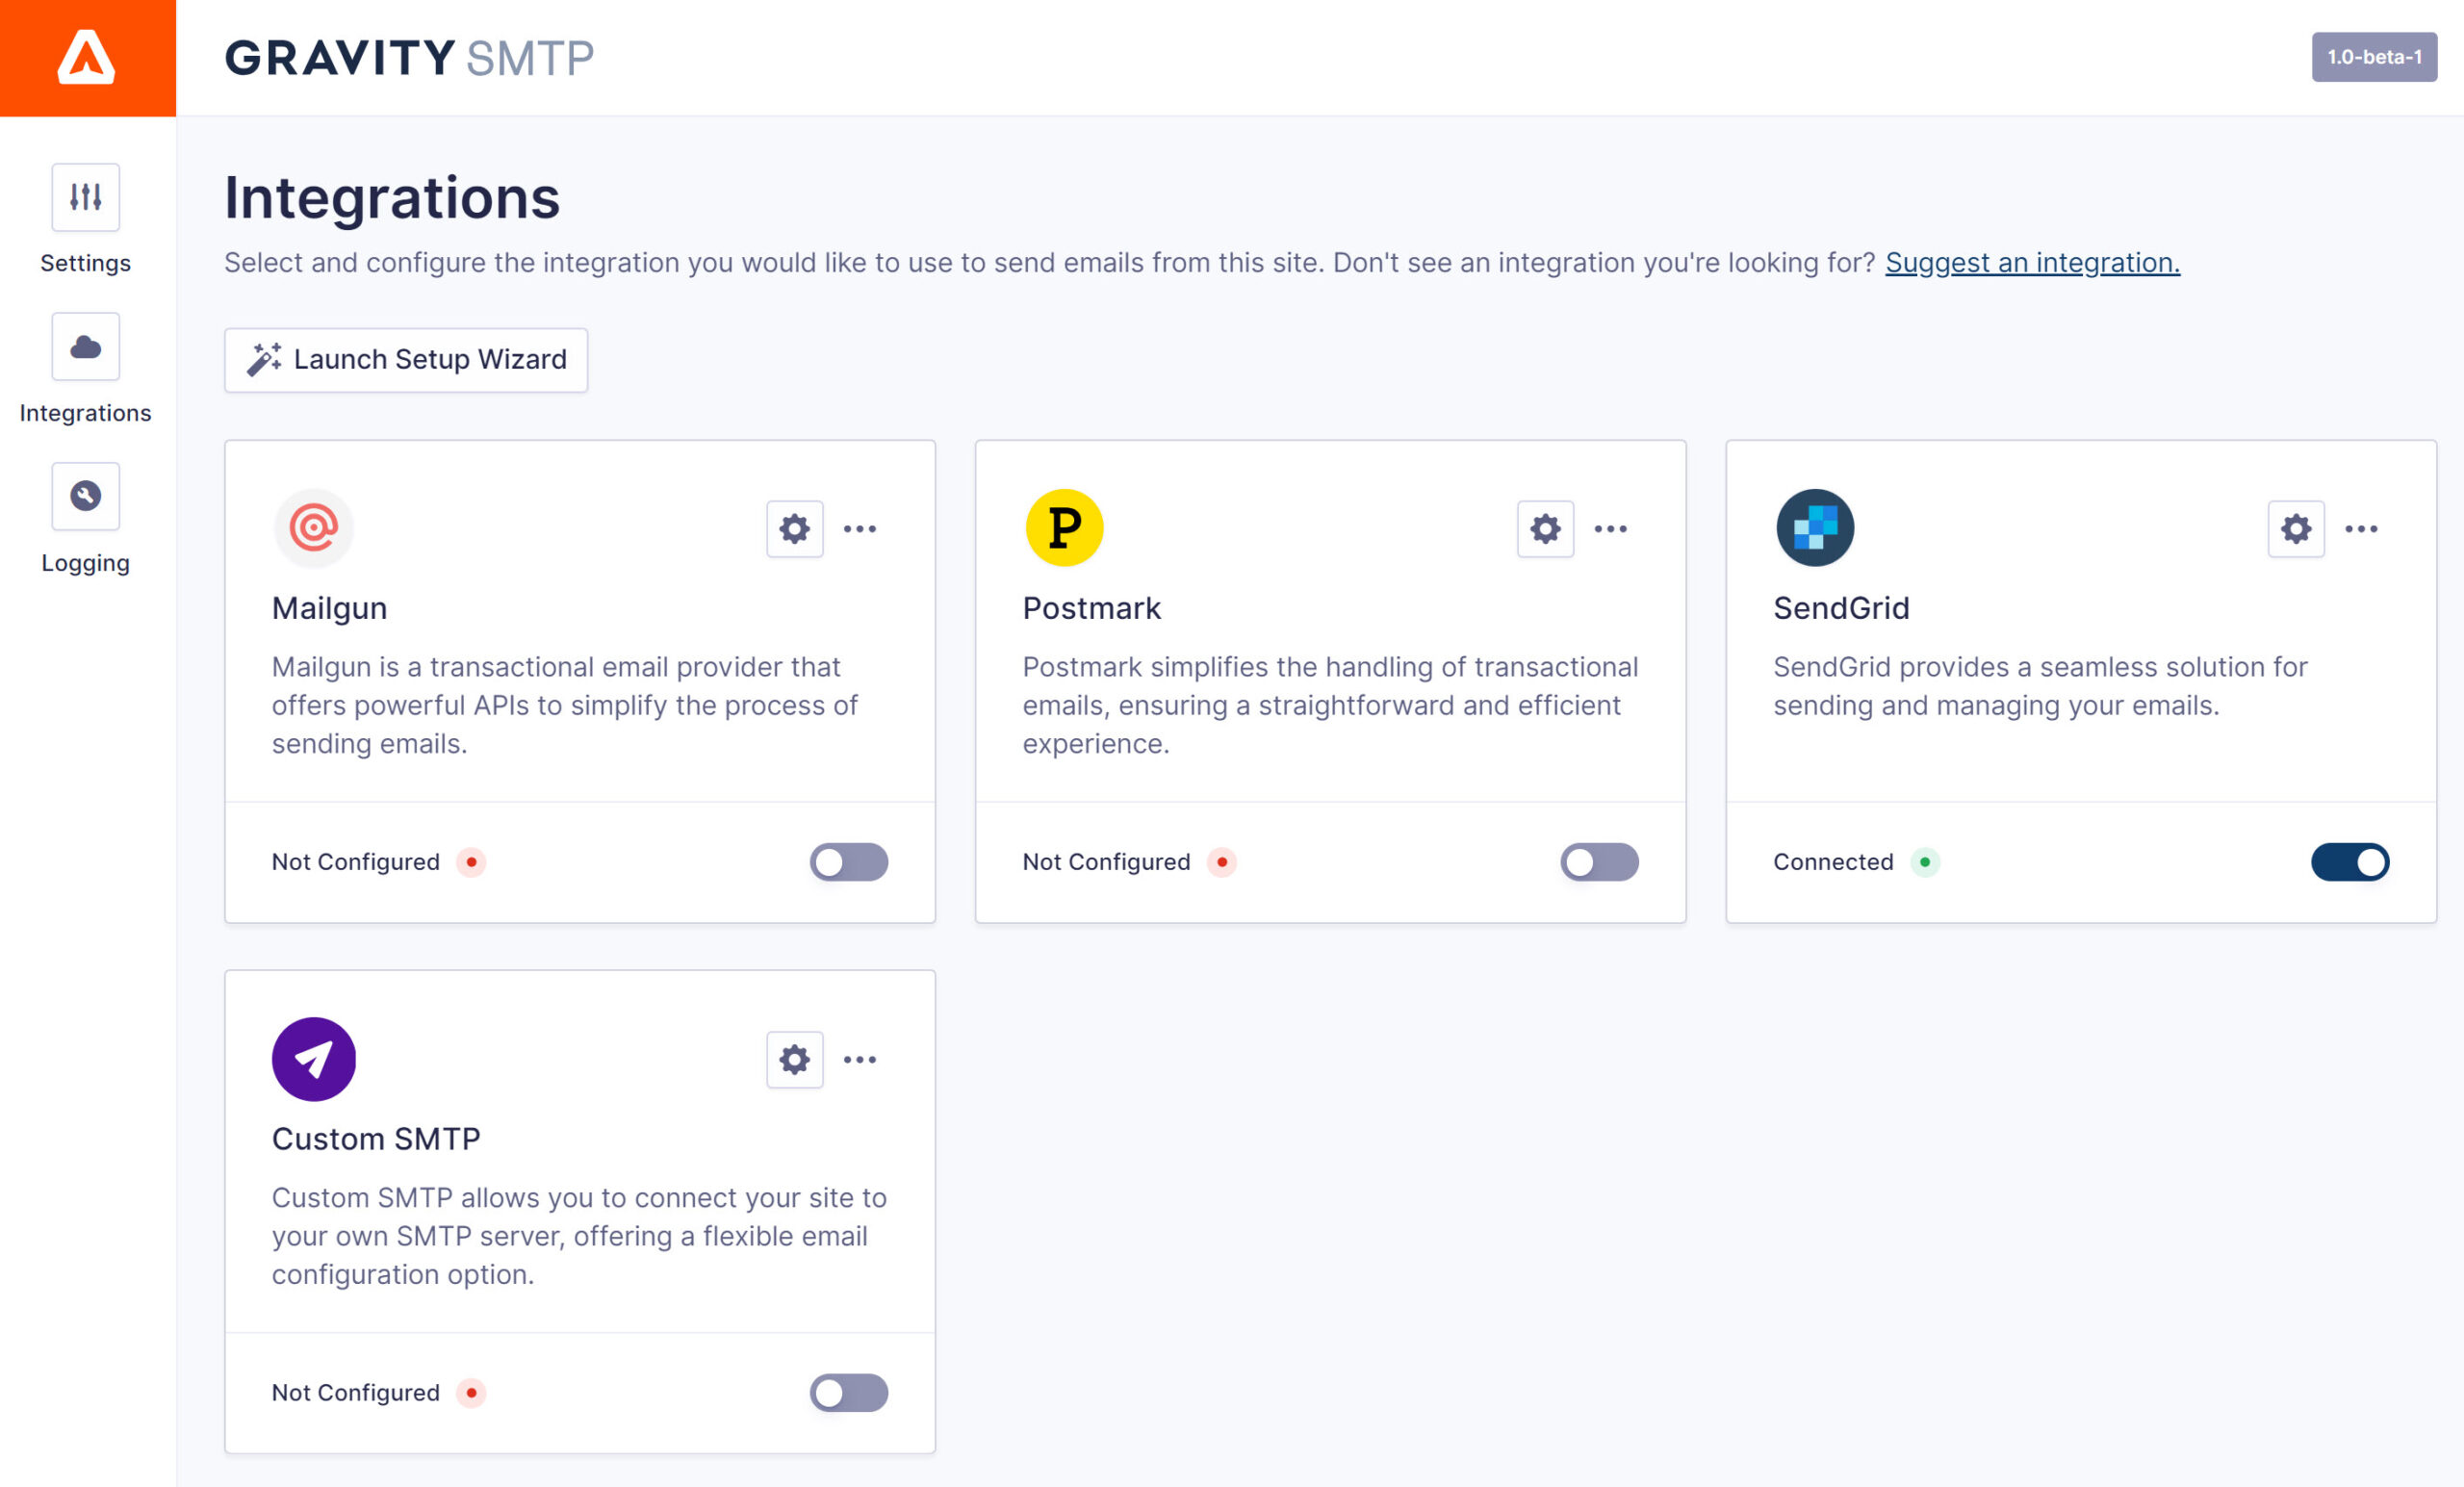This screenshot has height=1487, width=2464.
Task: Click the 1.0-beta-1 version badge
Action: (x=2373, y=57)
